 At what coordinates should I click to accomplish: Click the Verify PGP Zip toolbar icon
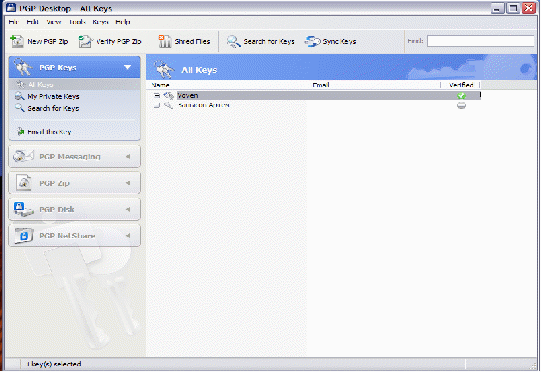[85, 41]
